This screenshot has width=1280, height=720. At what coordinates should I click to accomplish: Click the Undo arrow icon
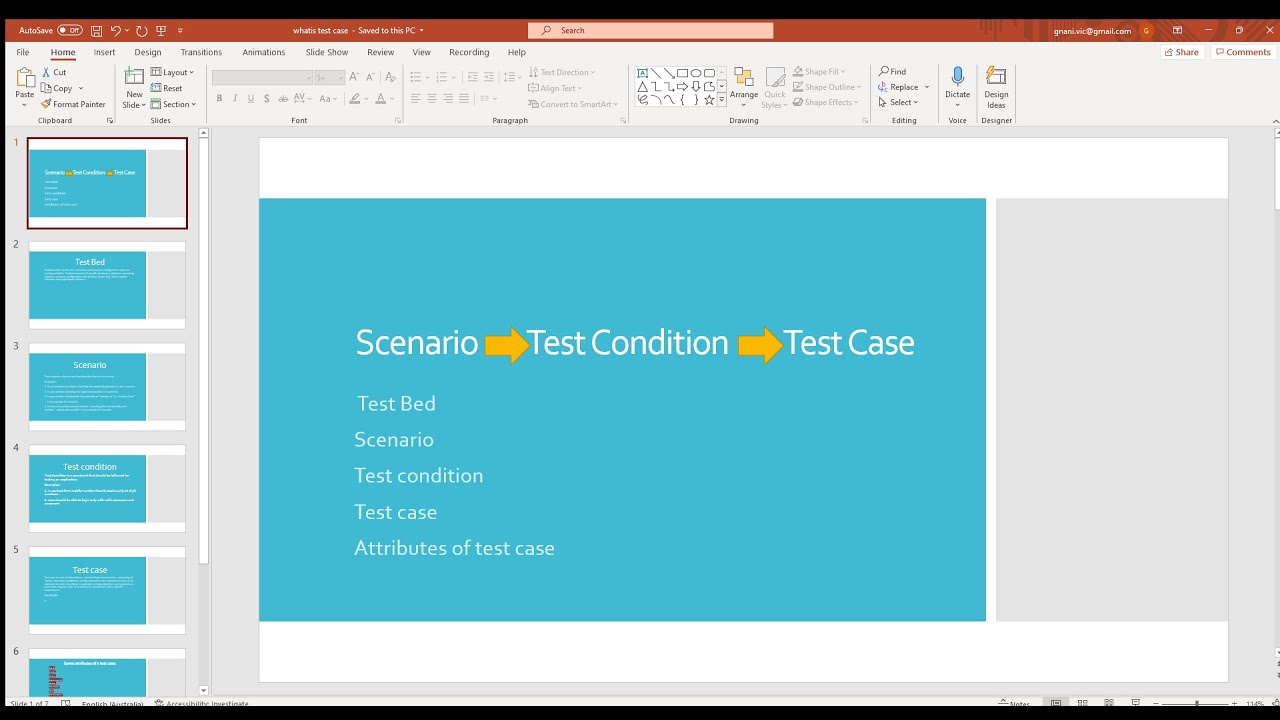tap(116, 31)
